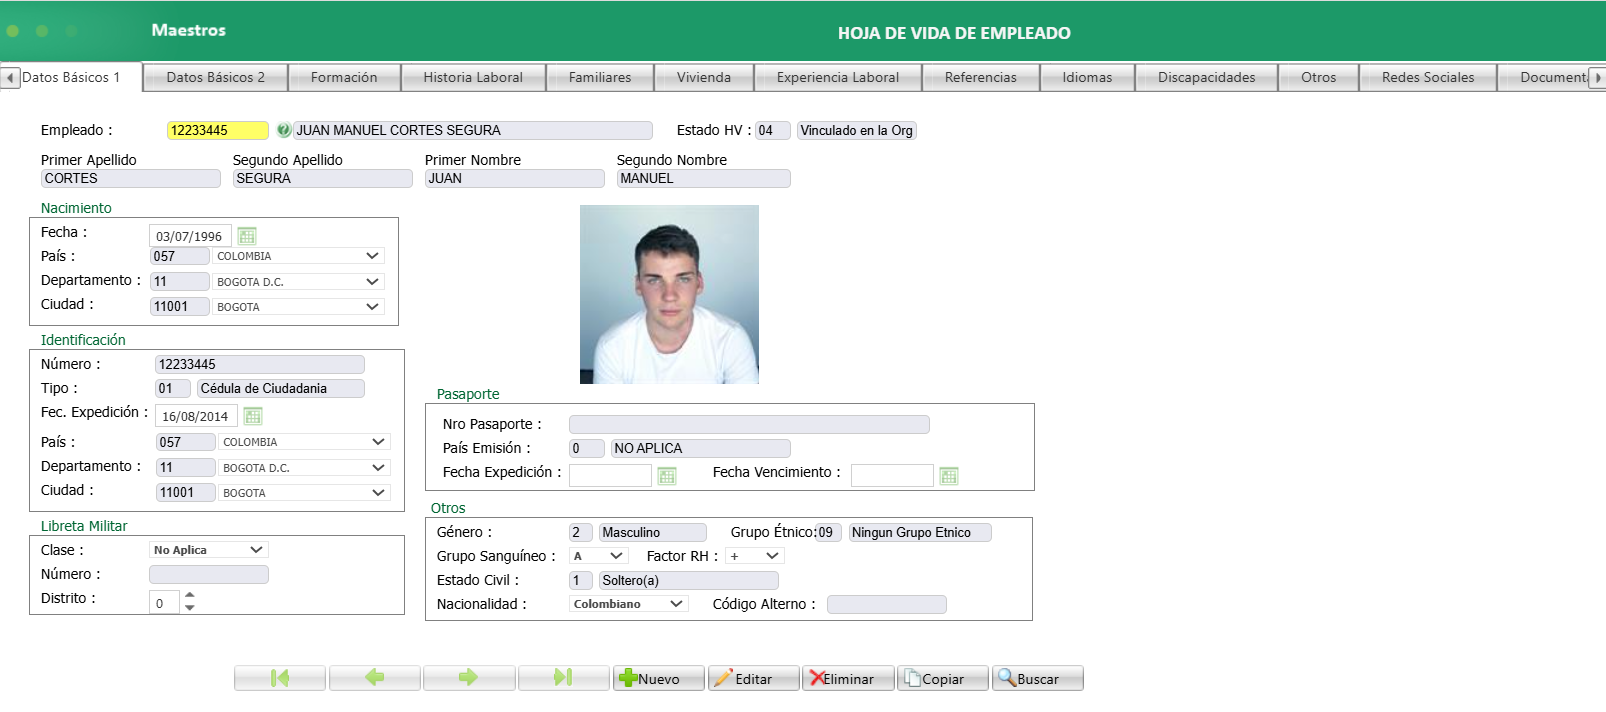
Task: Click the Maestros menu
Action: (x=189, y=30)
